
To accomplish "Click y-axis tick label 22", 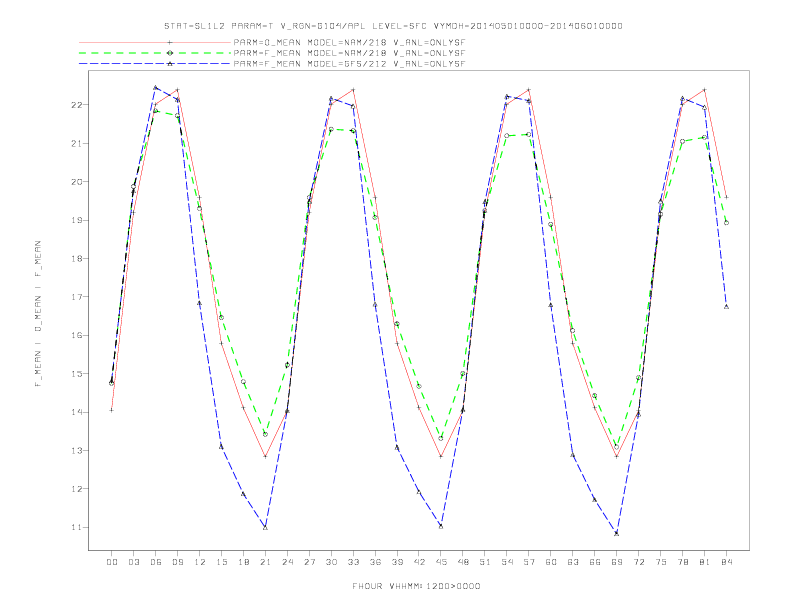I will click(x=76, y=105).
